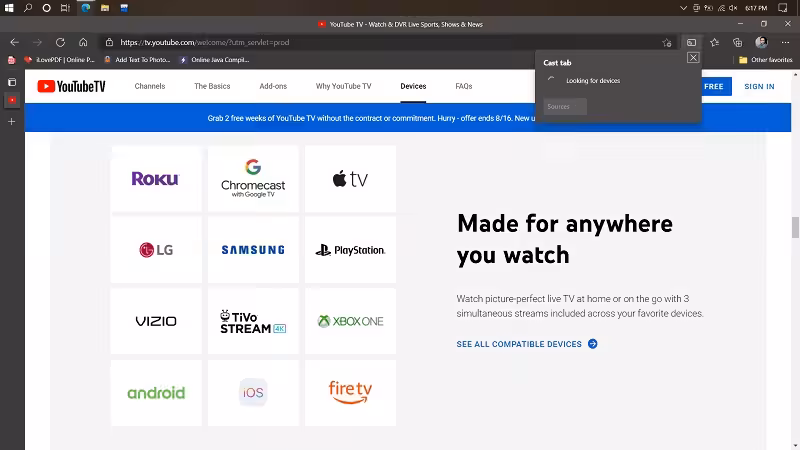Click the Made for anywhere you watch heading
The image size is (800, 450).
pos(564,239)
